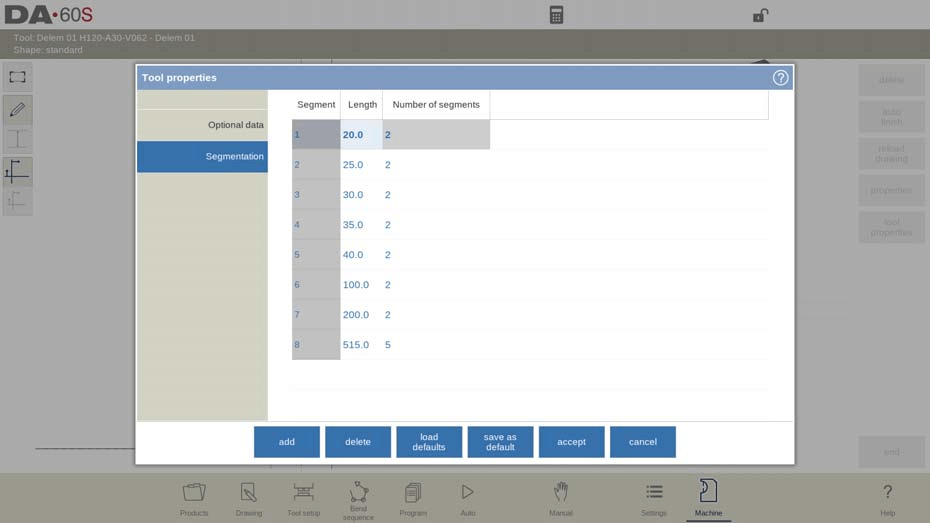930x523 pixels.
Task: Select the Optional data tab
Action: (202, 125)
